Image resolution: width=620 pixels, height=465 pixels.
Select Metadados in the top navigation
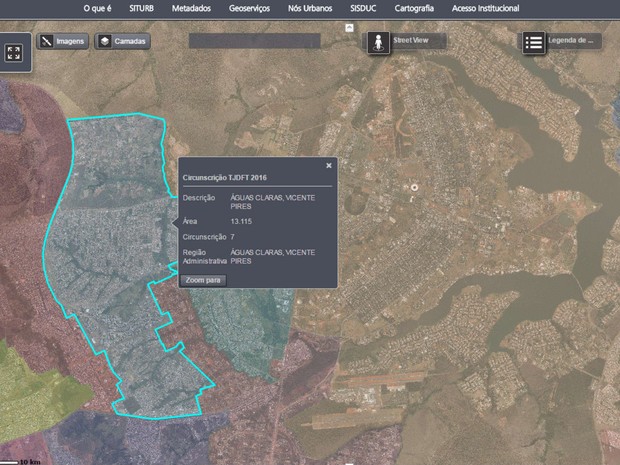tap(191, 7)
